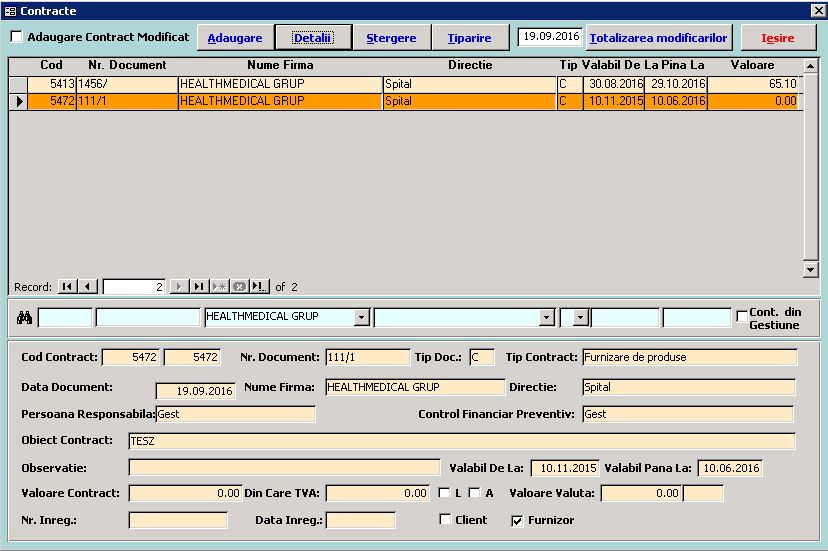Go to next record in navigator

tap(179, 287)
